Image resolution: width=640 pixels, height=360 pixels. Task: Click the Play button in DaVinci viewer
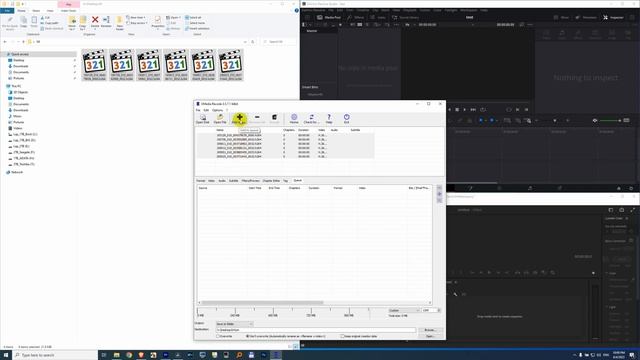464,109
